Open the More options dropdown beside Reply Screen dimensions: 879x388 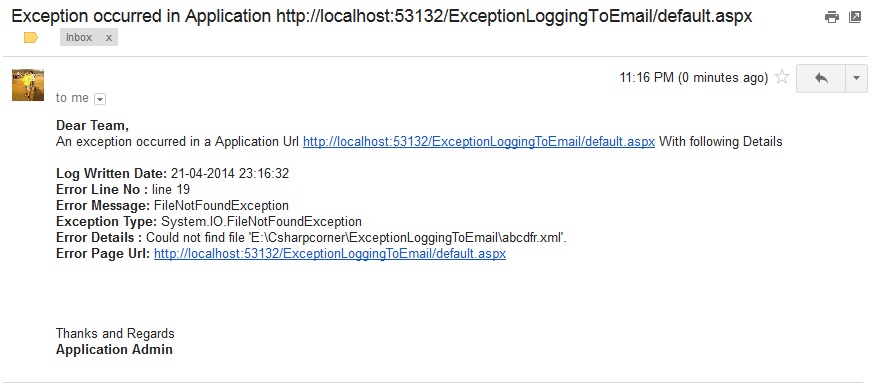(856, 78)
